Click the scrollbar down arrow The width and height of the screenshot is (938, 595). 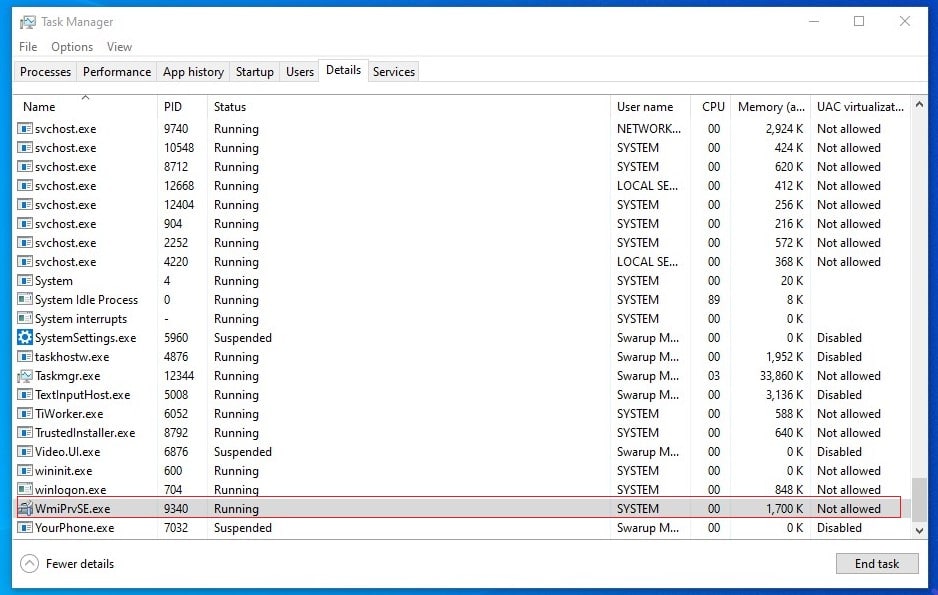pyautogui.click(x=919, y=530)
